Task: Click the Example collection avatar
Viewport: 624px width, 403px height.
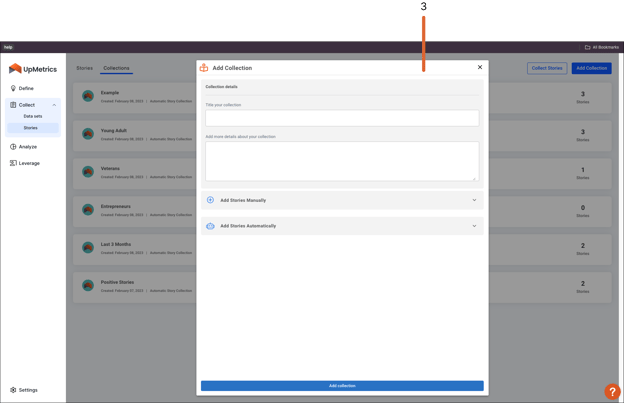Action: tap(88, 96)
